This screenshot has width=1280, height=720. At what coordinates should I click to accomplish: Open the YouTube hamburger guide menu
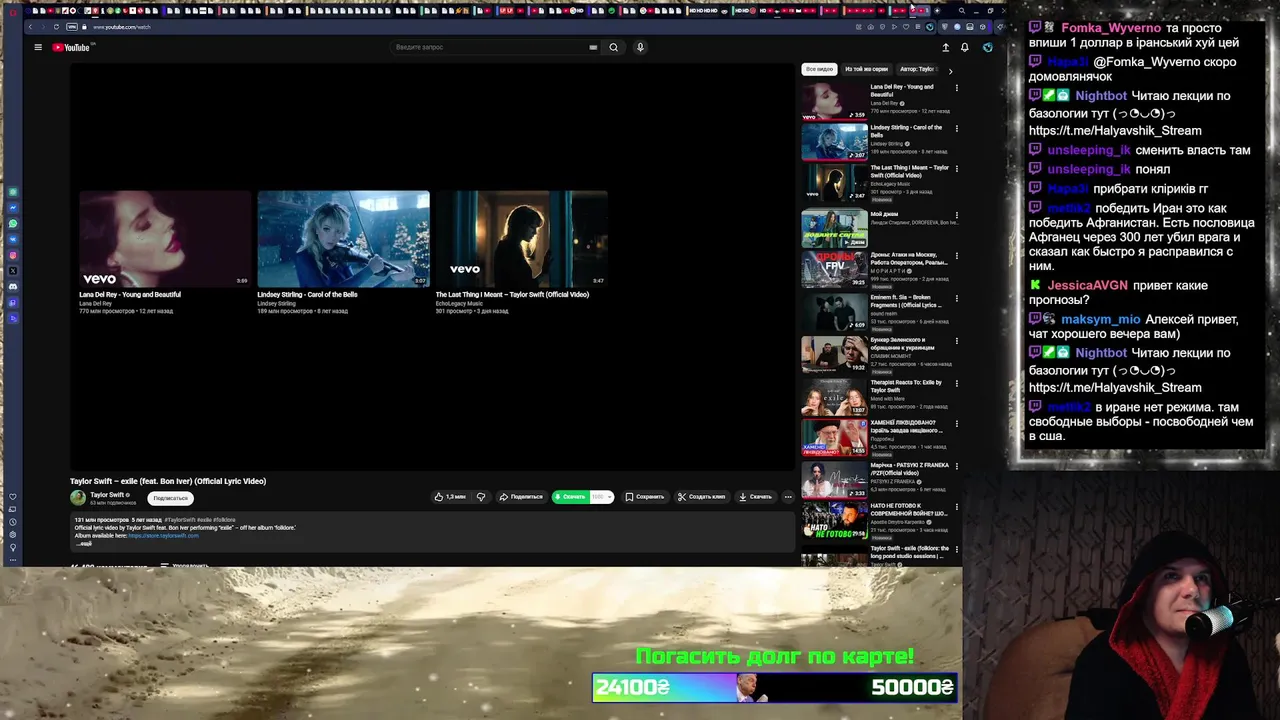pos(38,47)
